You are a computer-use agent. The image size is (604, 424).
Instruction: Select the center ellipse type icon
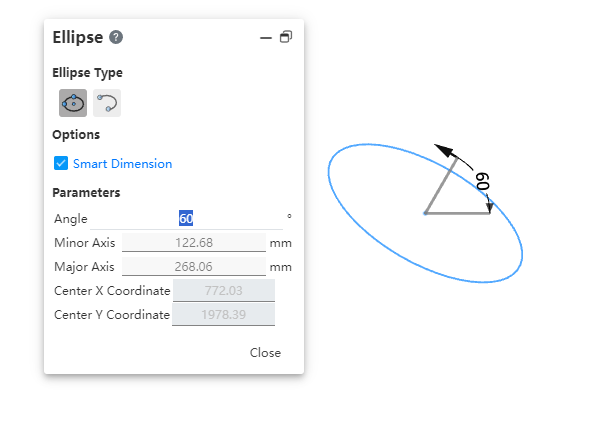[73, 103]
